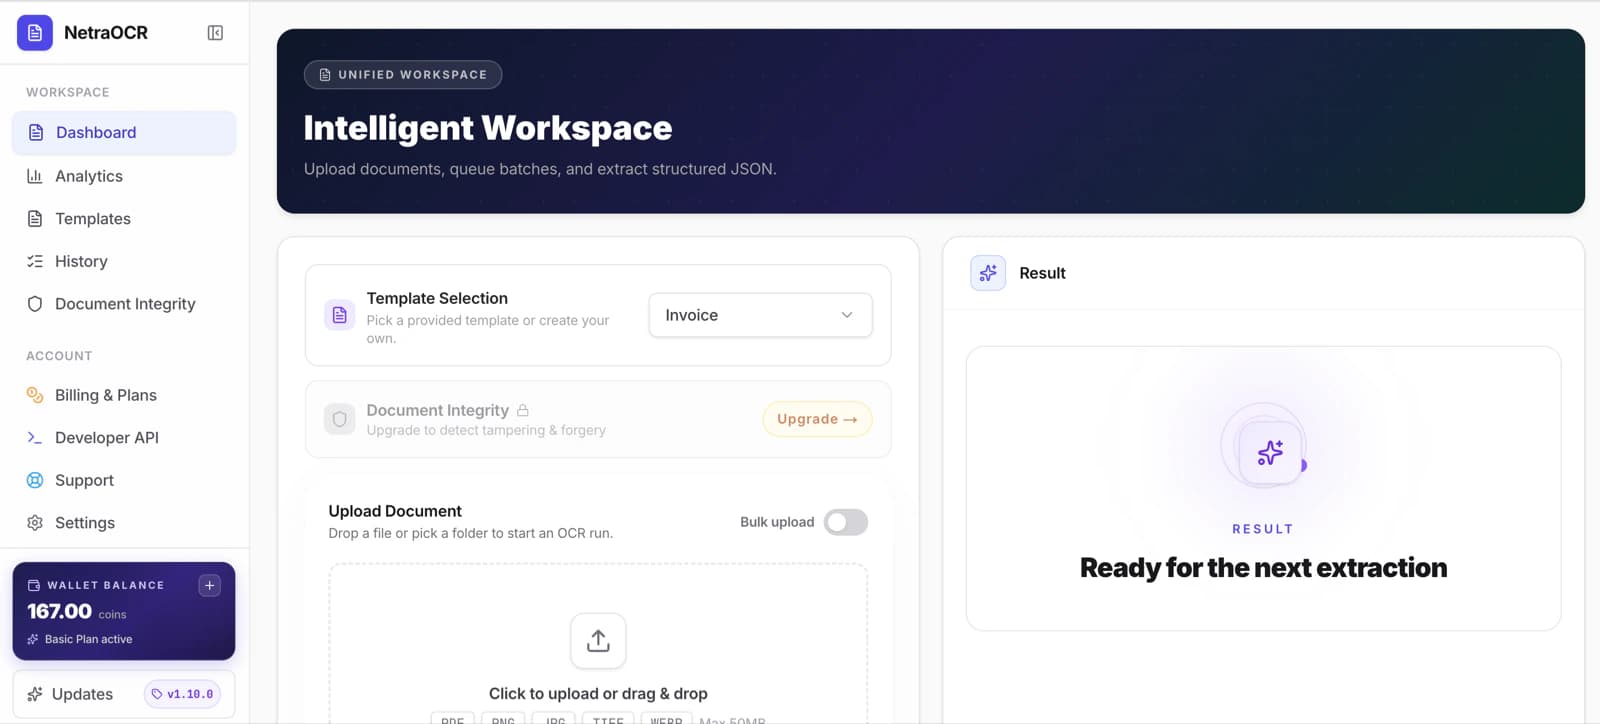
Task: Click the 'Upgrade to detect tampering & forgery' text
Action: [x=486, y=430]
